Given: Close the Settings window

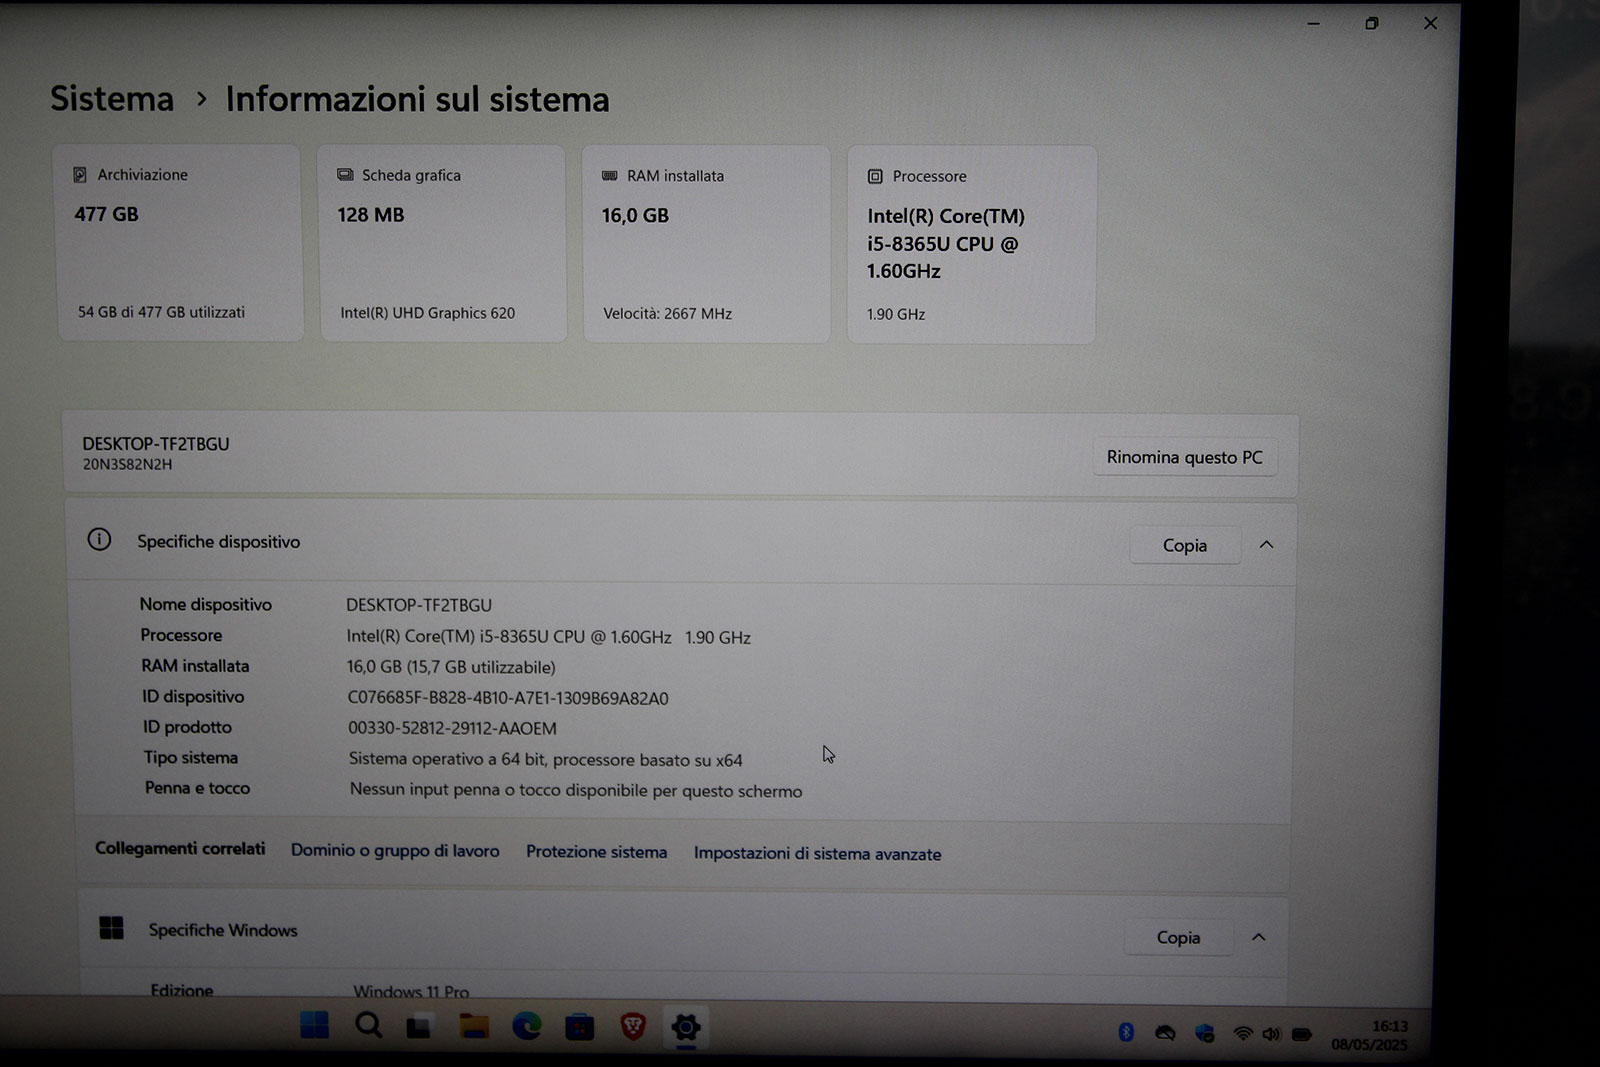Looking at the screenshot, I should (x=1430, y=24).
